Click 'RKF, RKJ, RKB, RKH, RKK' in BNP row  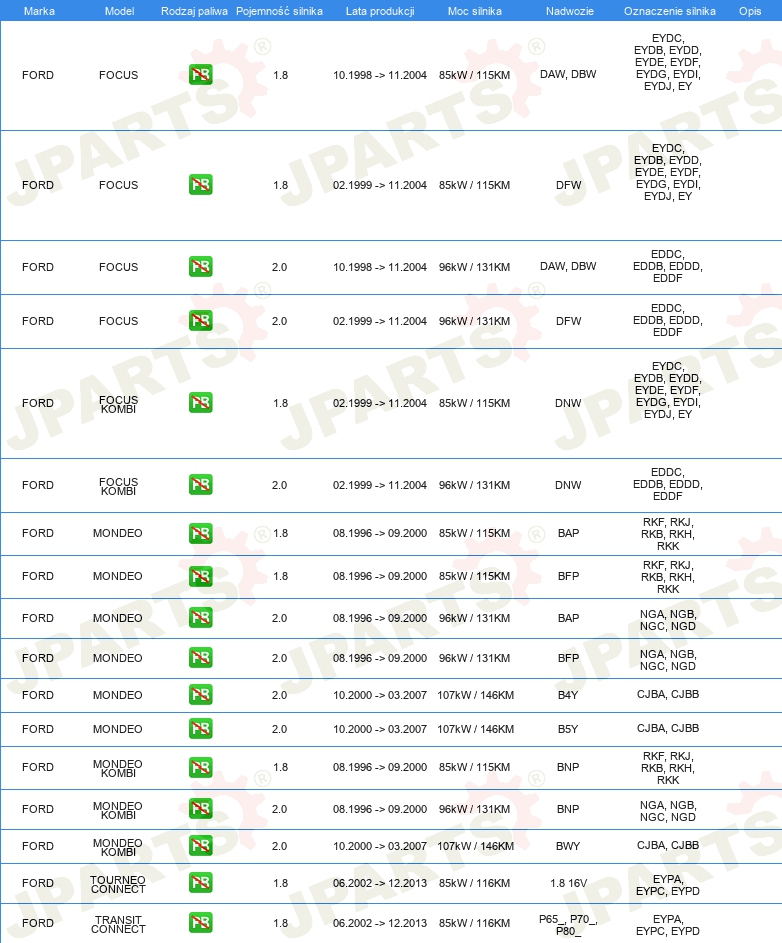668,767
